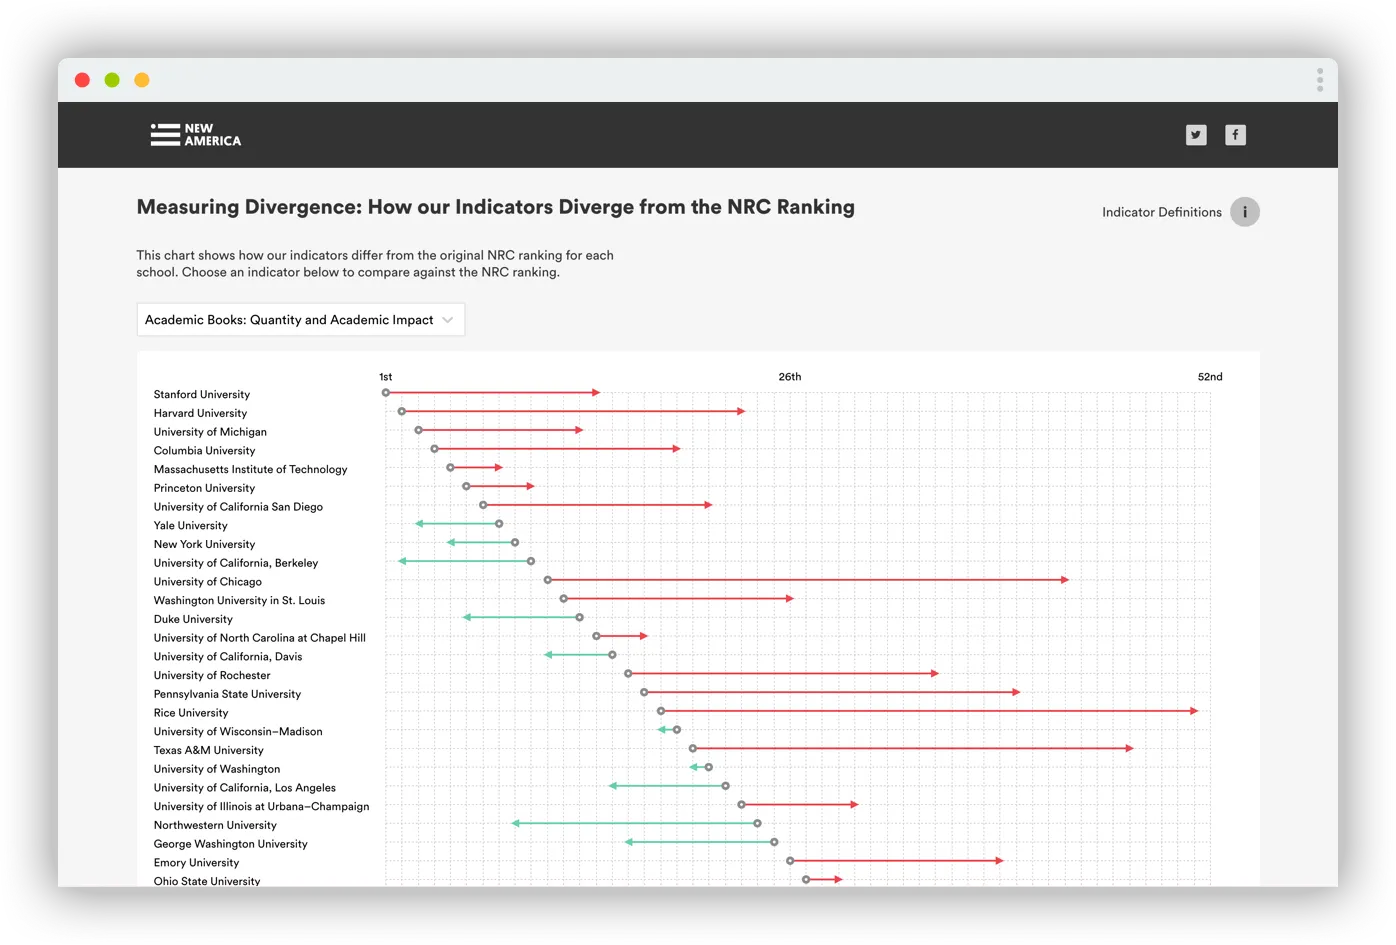Expand the indicator menu to pick another metric

300,319
